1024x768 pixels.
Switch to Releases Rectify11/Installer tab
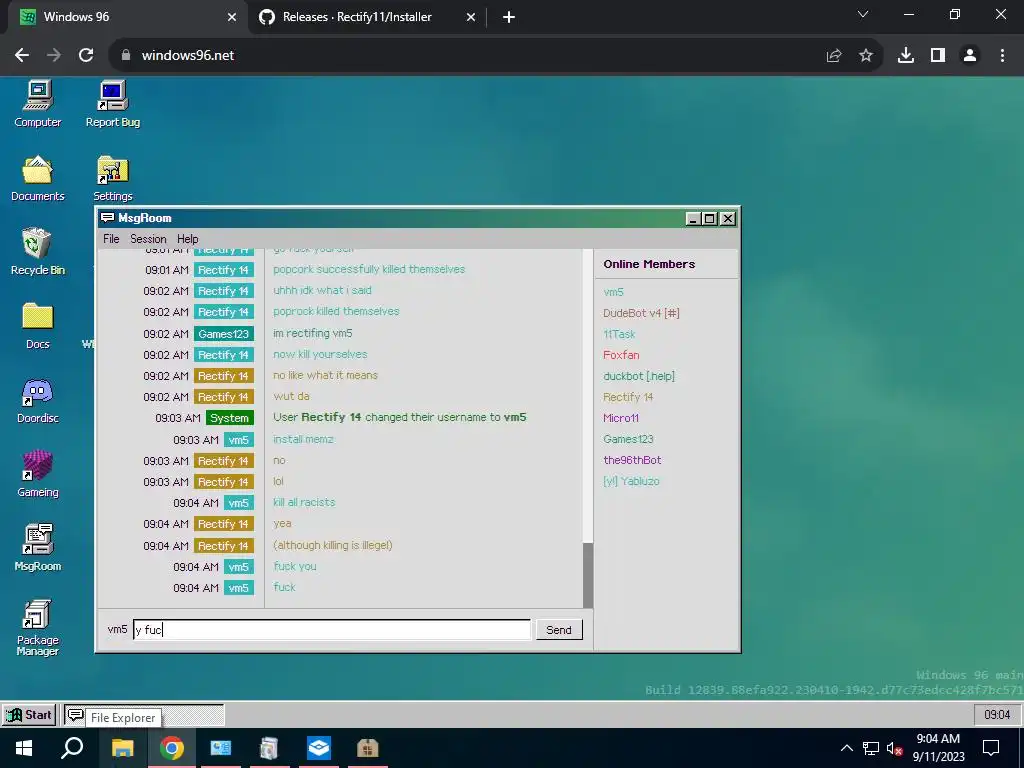pyautogui.click(x=366, y=17)
